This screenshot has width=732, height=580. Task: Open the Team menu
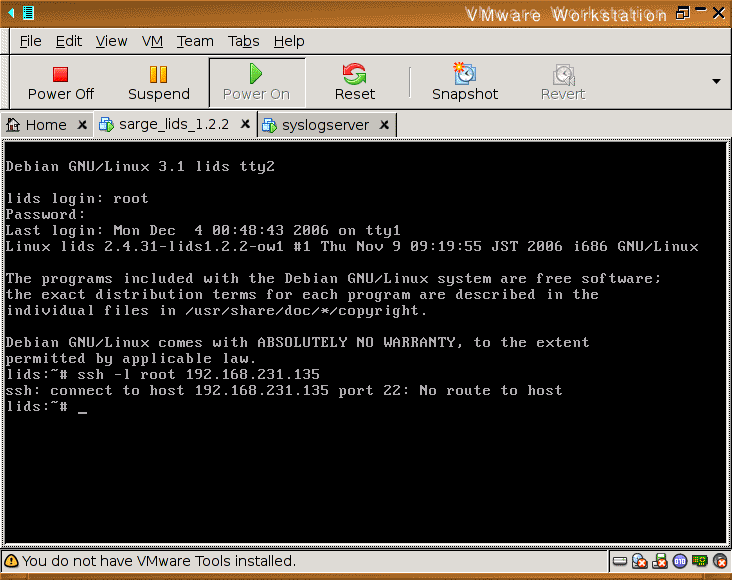[x=195, y=41]
